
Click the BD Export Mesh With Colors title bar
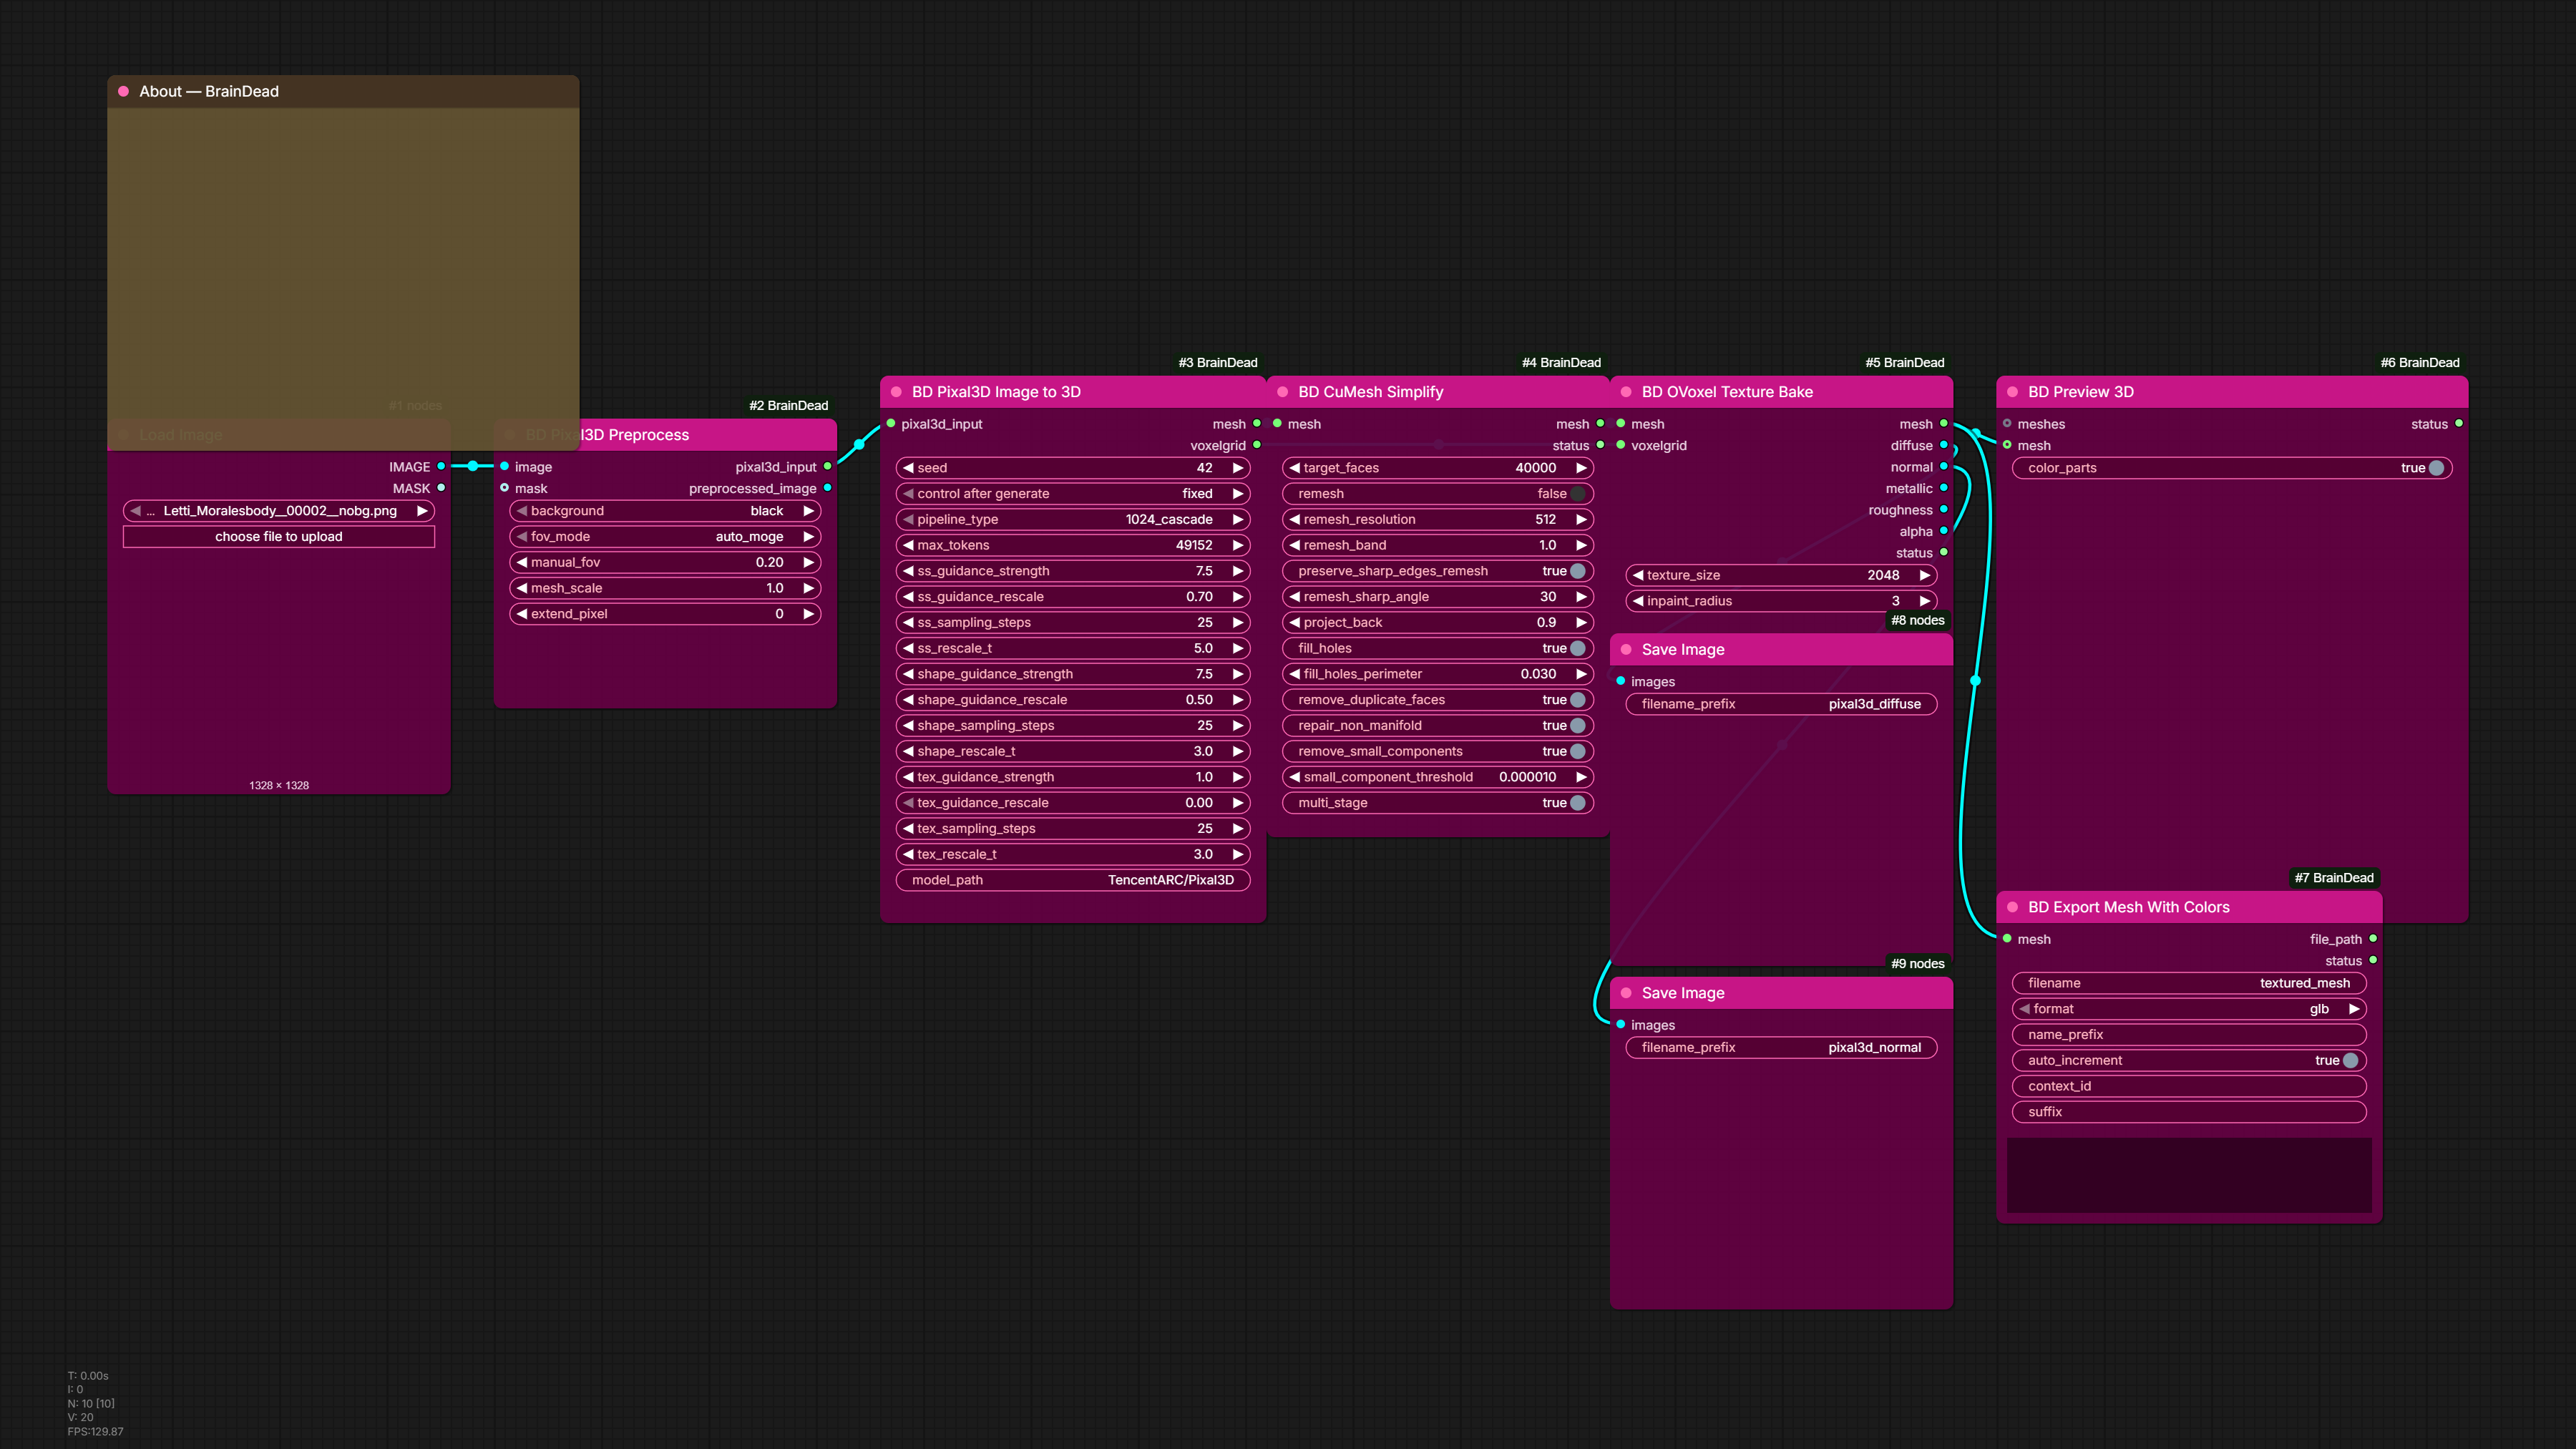[x=2189, y=907]
